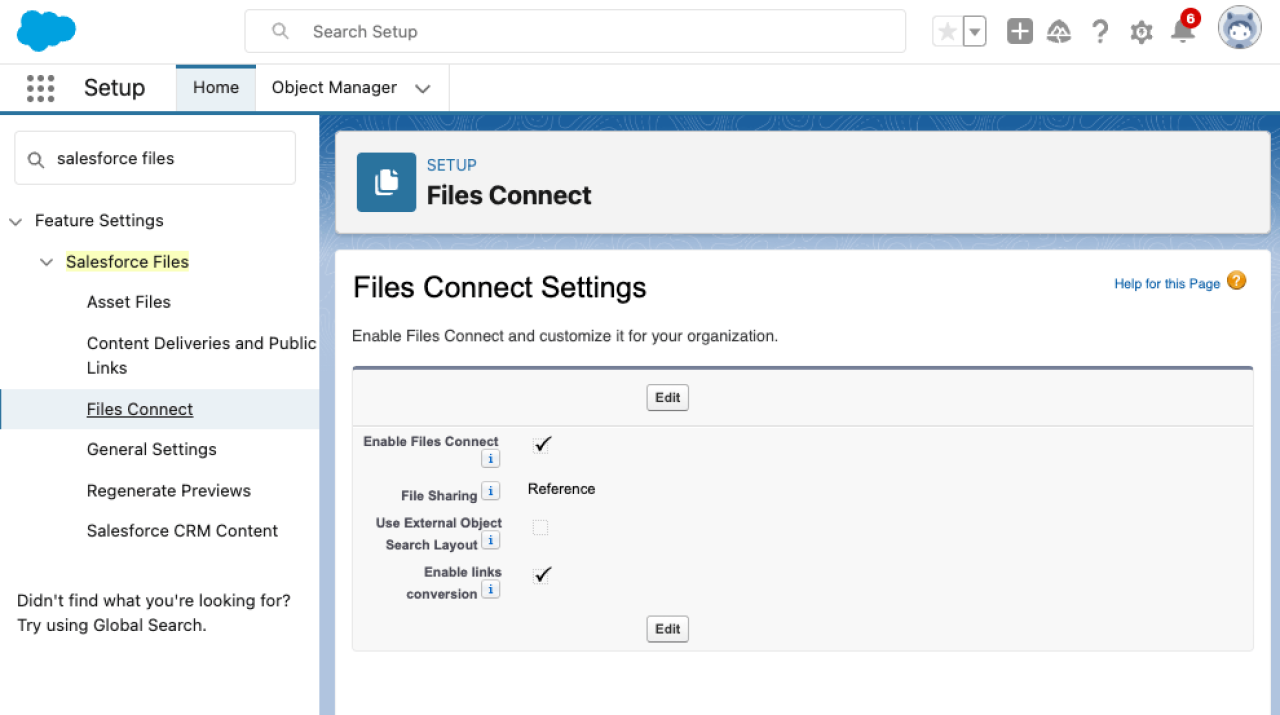Screen dimensions: 1280x715
Task: Click info icon for Enable links conversion
Action: [x=490, y=590]
